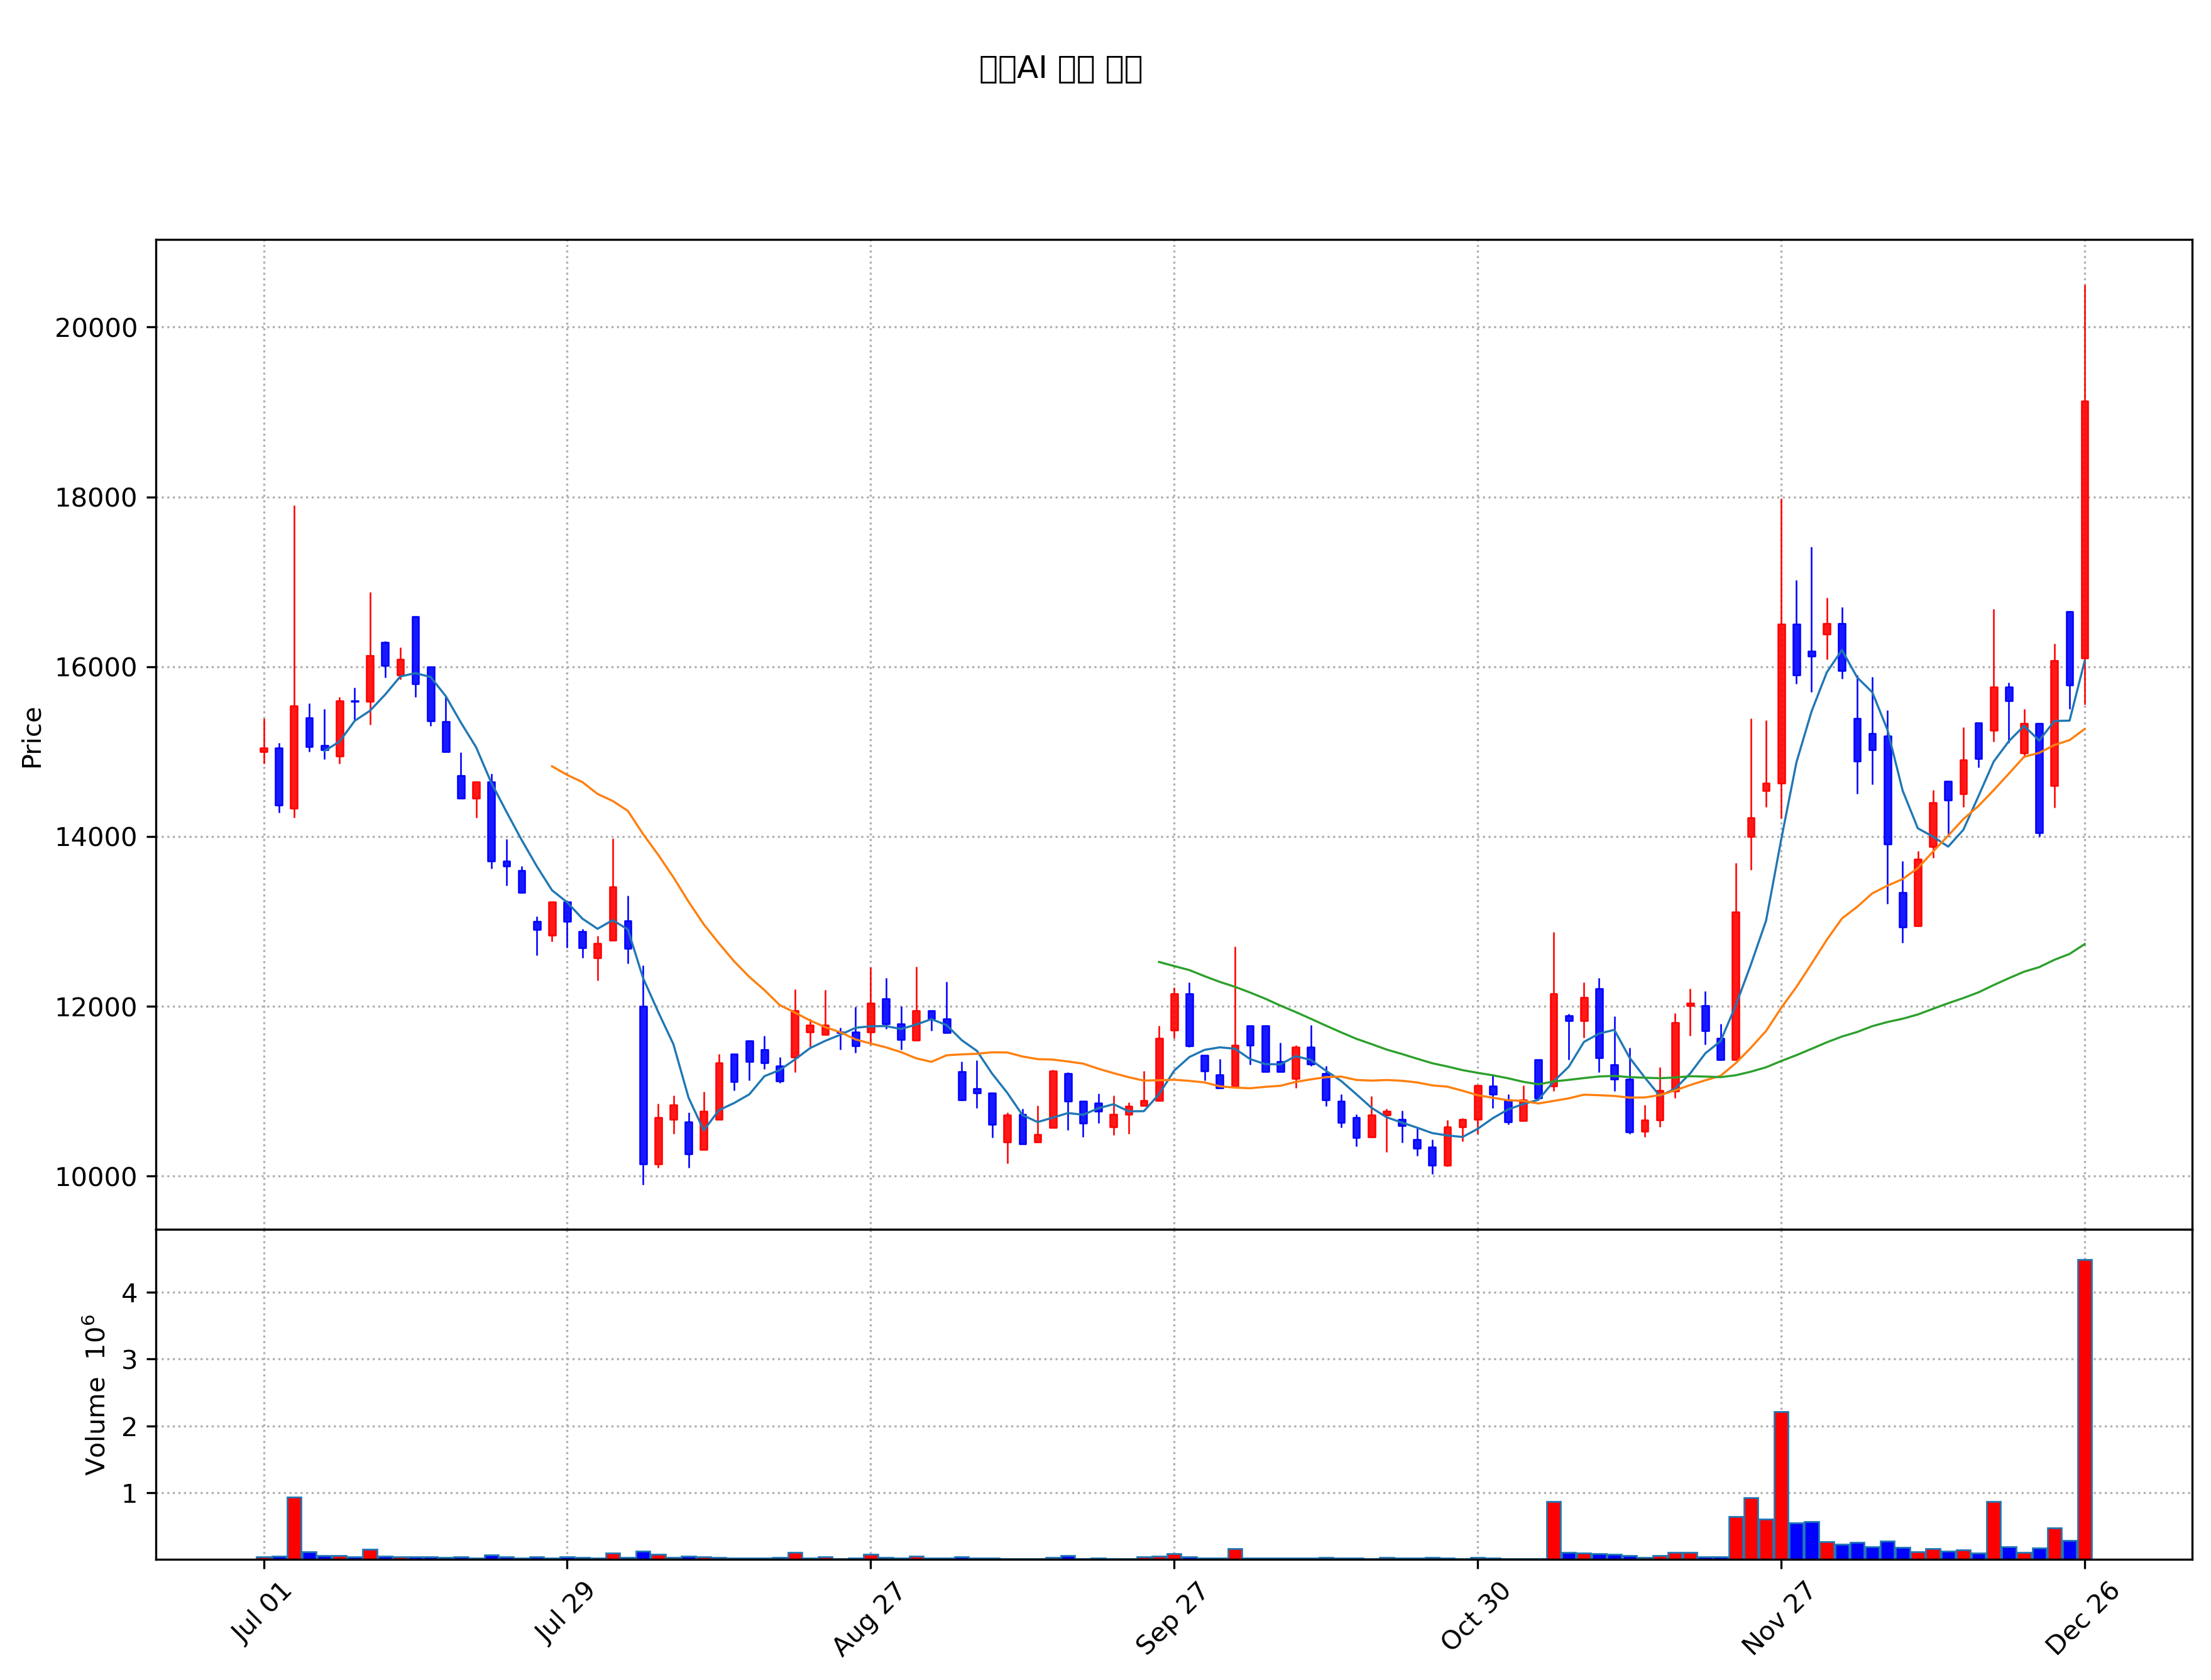
Task: Click the 18000 price axis label
Action: (x=96, y=498)
